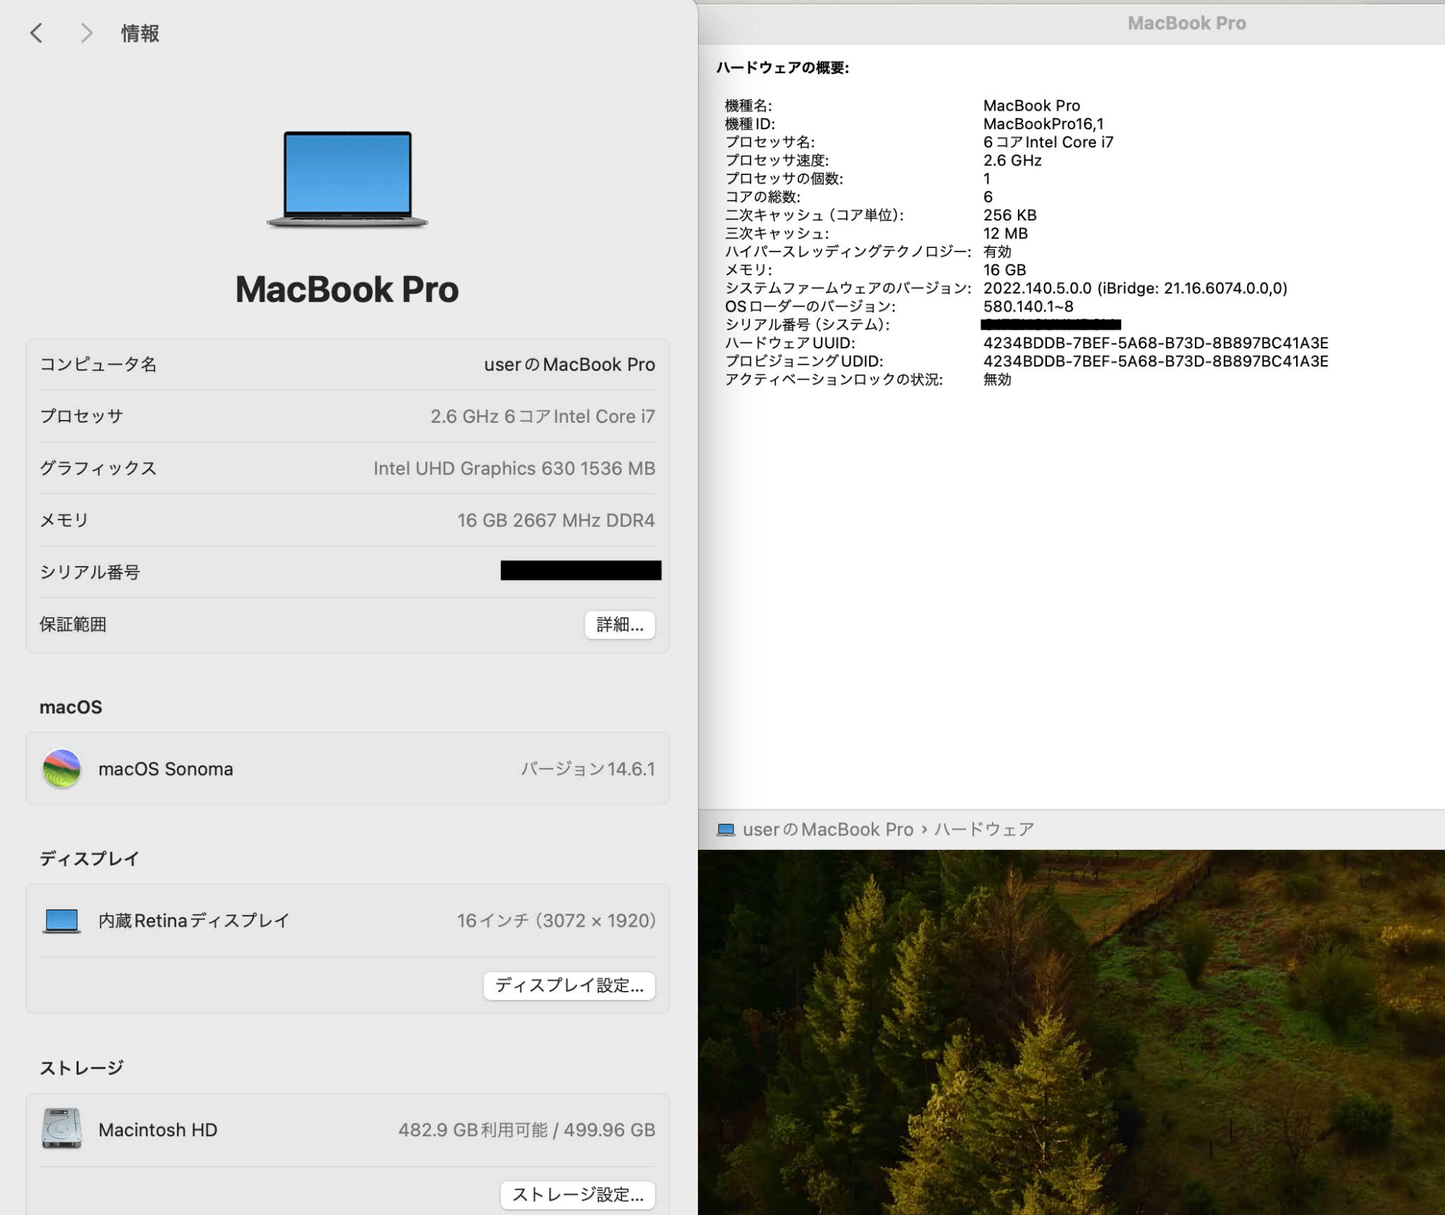
Task: Go forward with the right chevron arrow
Action: pyautogui.click(x=87, y=33)
